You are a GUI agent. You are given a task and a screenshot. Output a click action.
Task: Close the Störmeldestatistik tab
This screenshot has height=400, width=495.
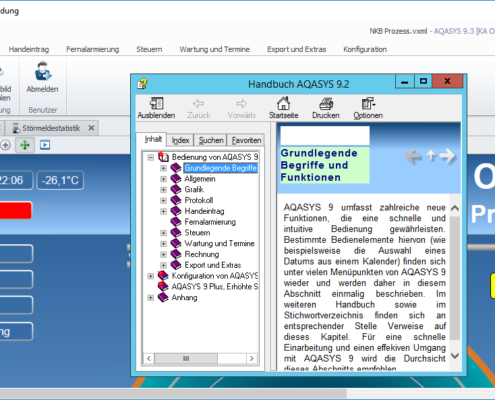coord(91,128)
